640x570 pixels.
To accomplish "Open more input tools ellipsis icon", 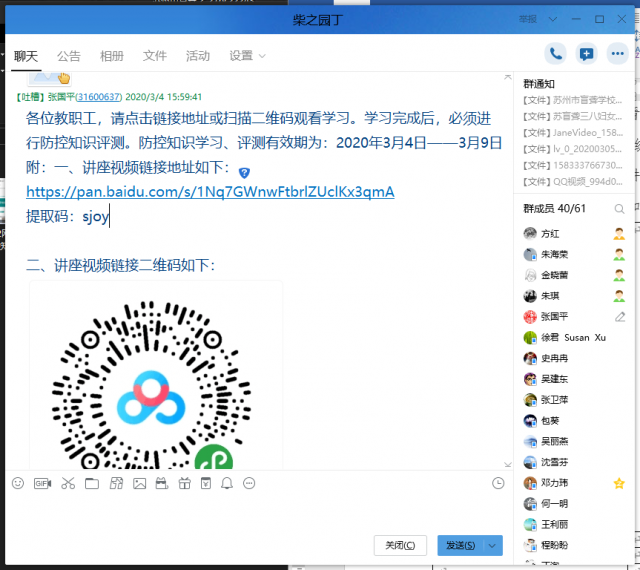I will (249, 483).
